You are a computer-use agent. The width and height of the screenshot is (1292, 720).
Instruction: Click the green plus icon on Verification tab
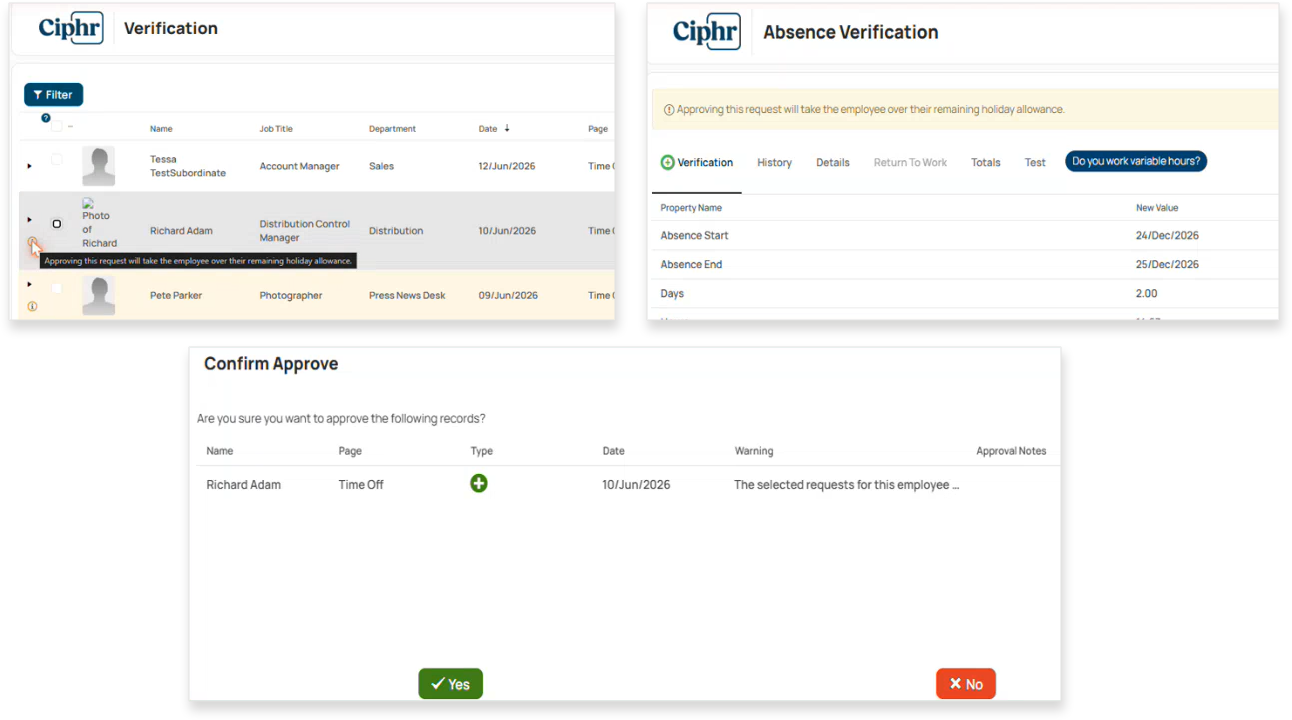coord(667,162)
